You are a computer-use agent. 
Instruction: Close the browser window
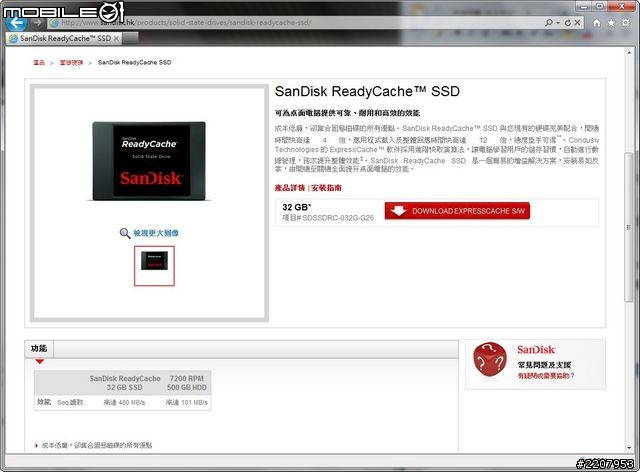coord(622,6)
